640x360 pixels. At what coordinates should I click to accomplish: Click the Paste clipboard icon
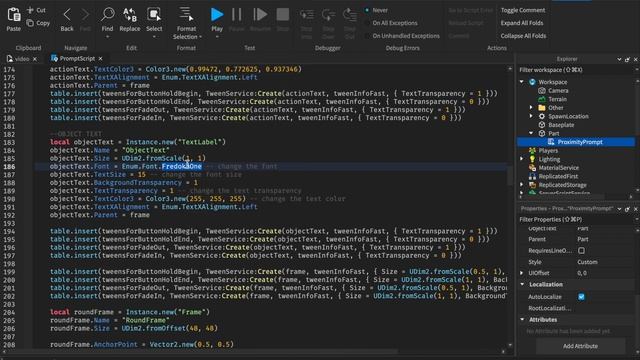(x=14, y=15)
